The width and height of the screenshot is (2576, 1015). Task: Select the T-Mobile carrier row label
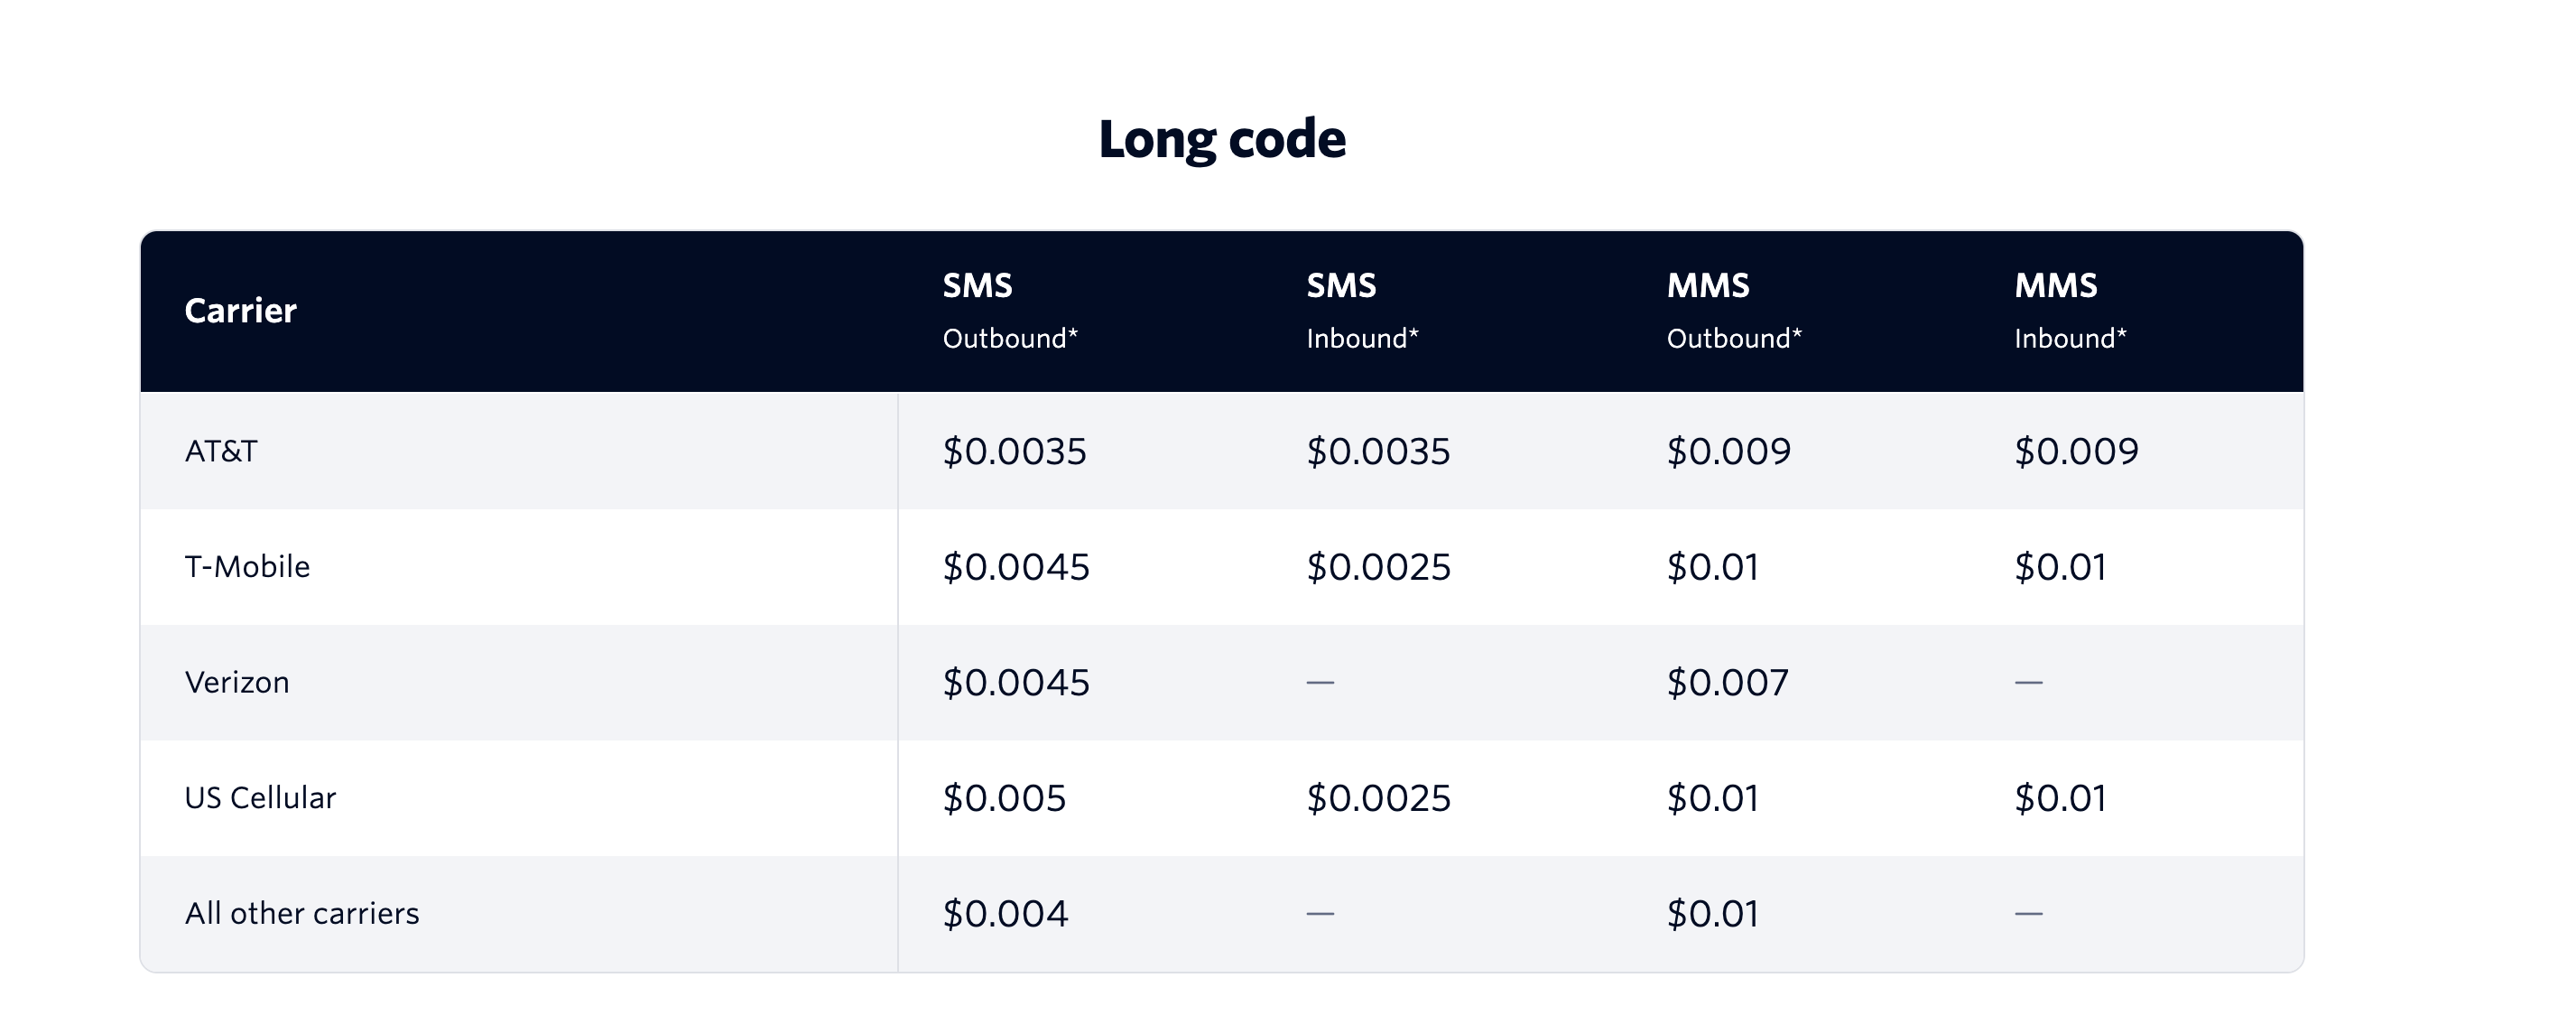coord(247,567)
